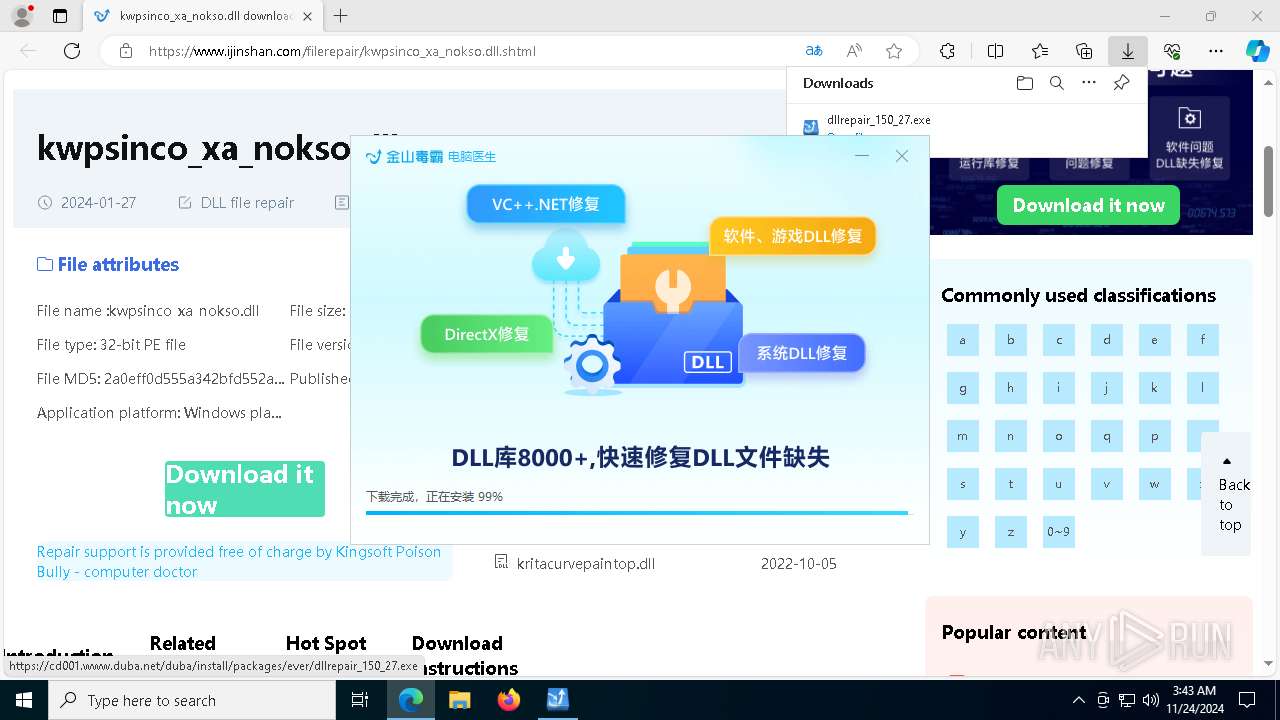Open the Extensions puzzle icon

[x=947, y=51]
